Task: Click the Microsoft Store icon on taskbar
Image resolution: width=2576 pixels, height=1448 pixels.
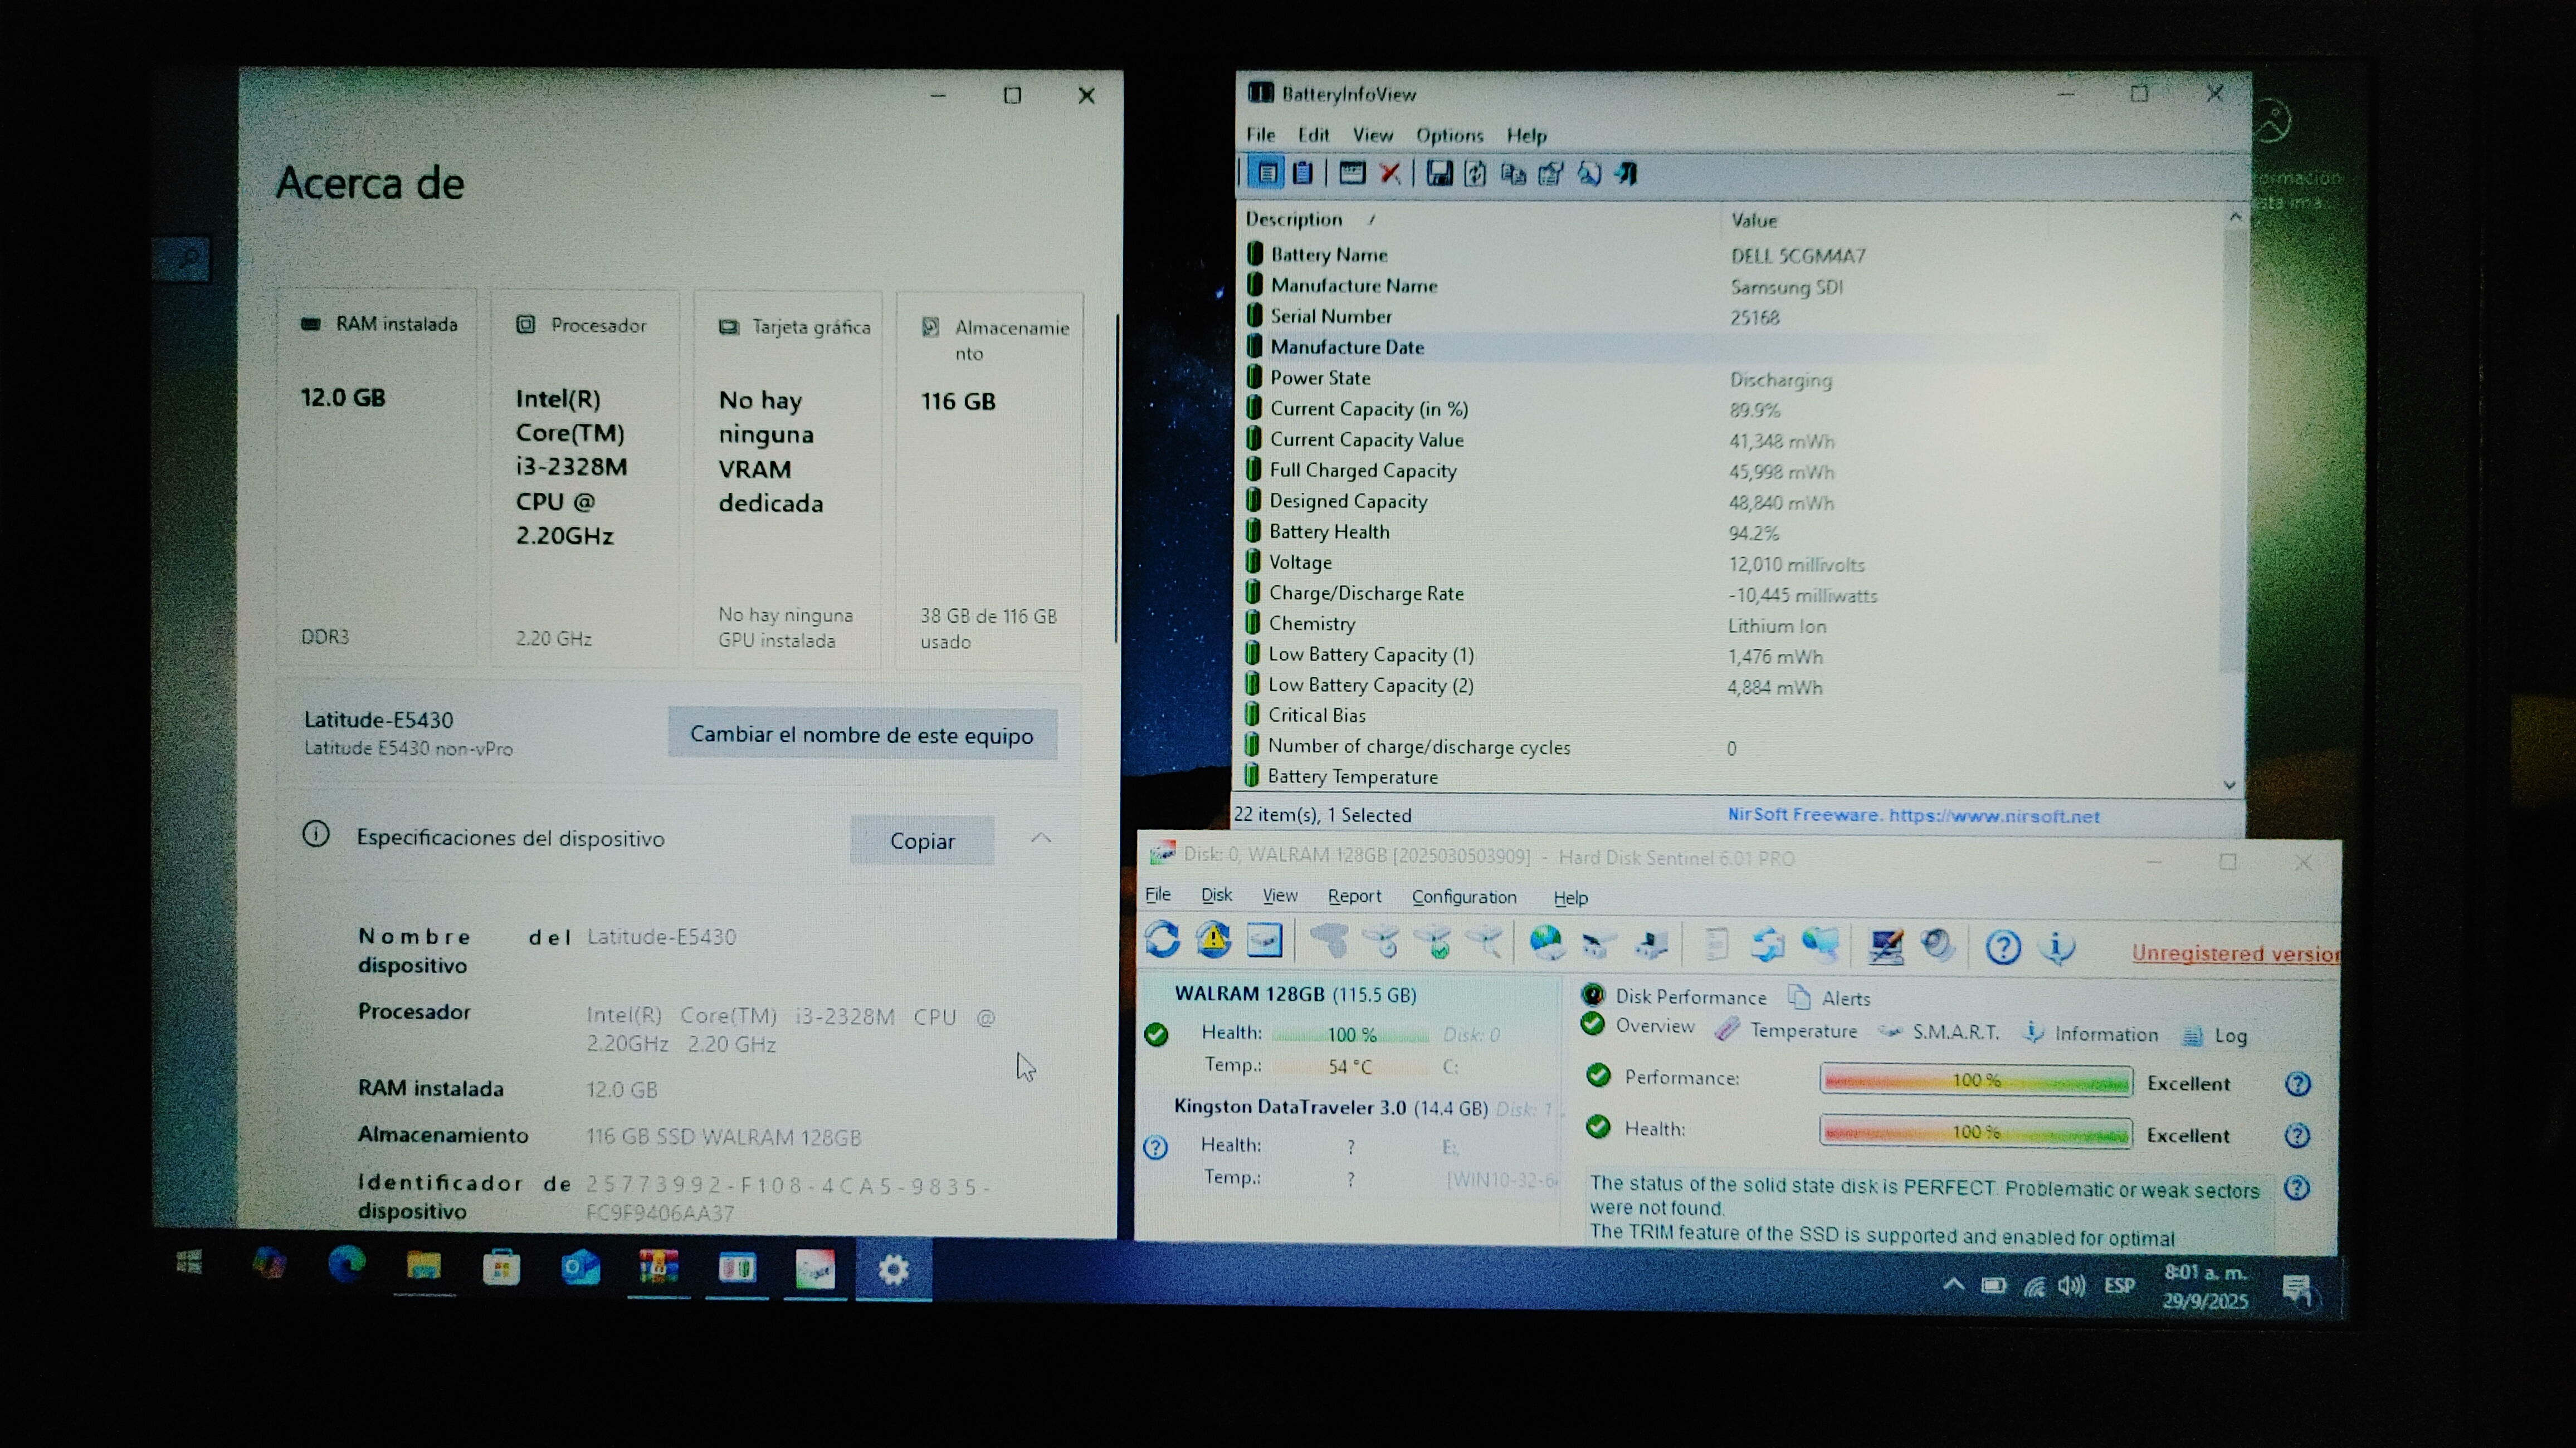Action: coord(501,1268)
